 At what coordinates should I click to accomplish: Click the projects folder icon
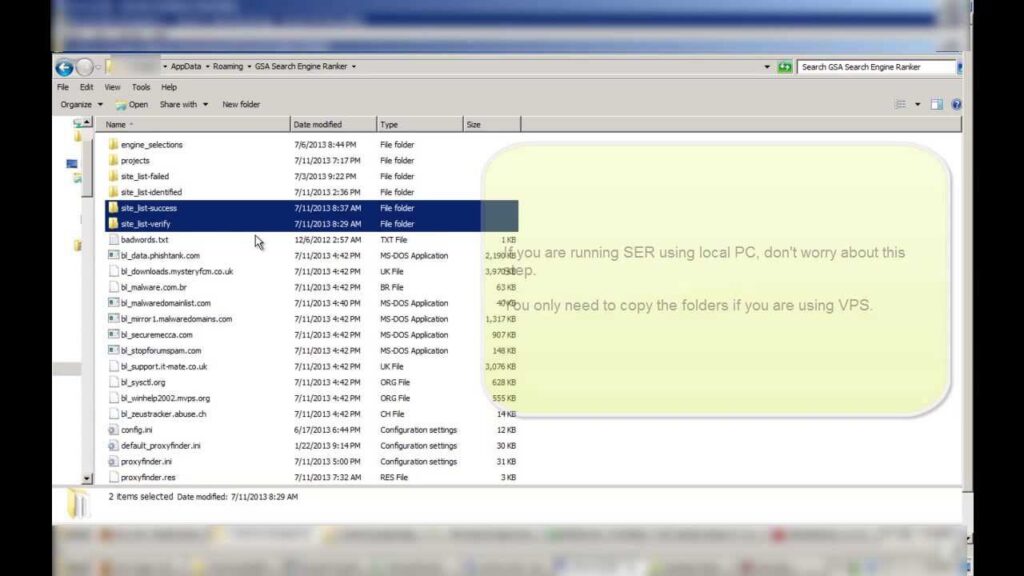pos(113,160)
